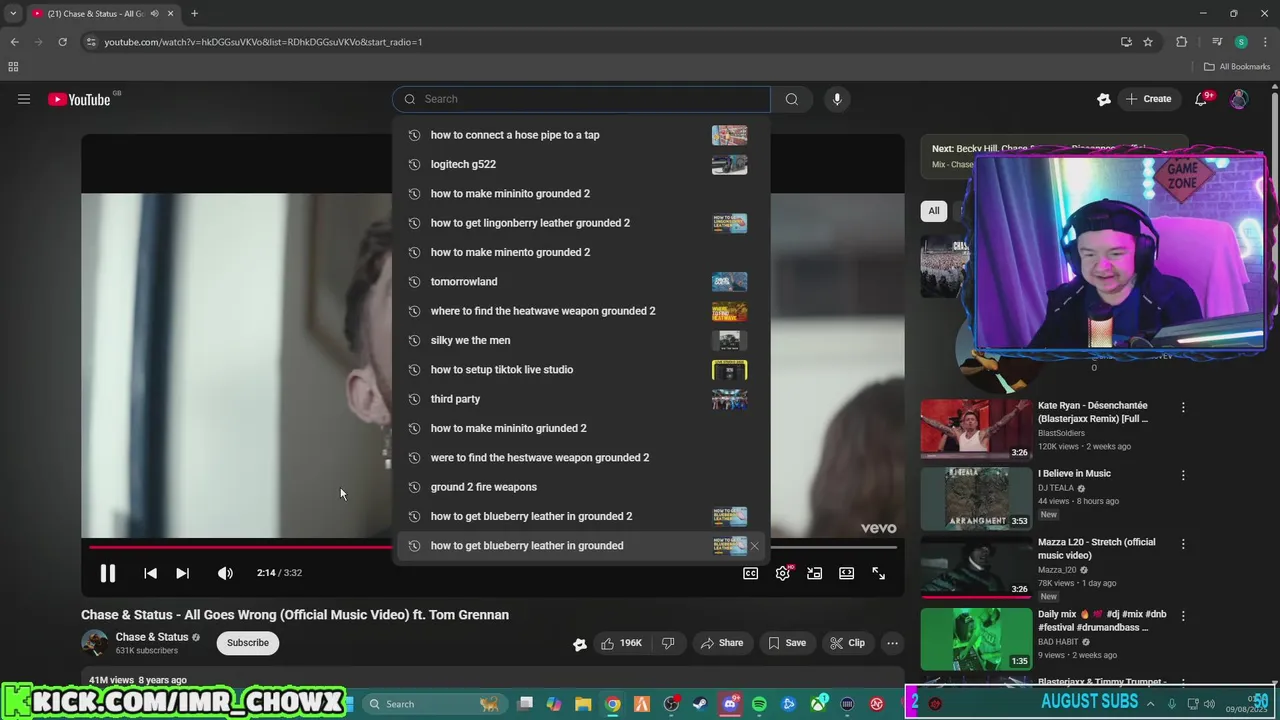The width and height of the screenshot is (1280, 720).
Task: Open Mazza L20 Stretch video thumbnail
Action: [x=976, y=567]
